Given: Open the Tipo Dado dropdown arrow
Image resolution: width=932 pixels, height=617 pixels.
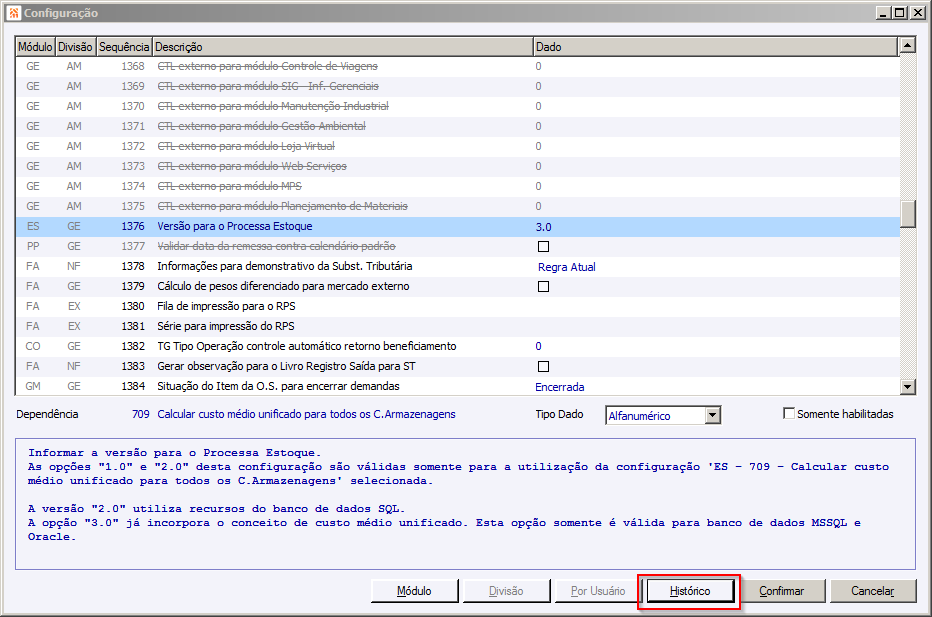Looking at the screenshot, I should [713, 415].
